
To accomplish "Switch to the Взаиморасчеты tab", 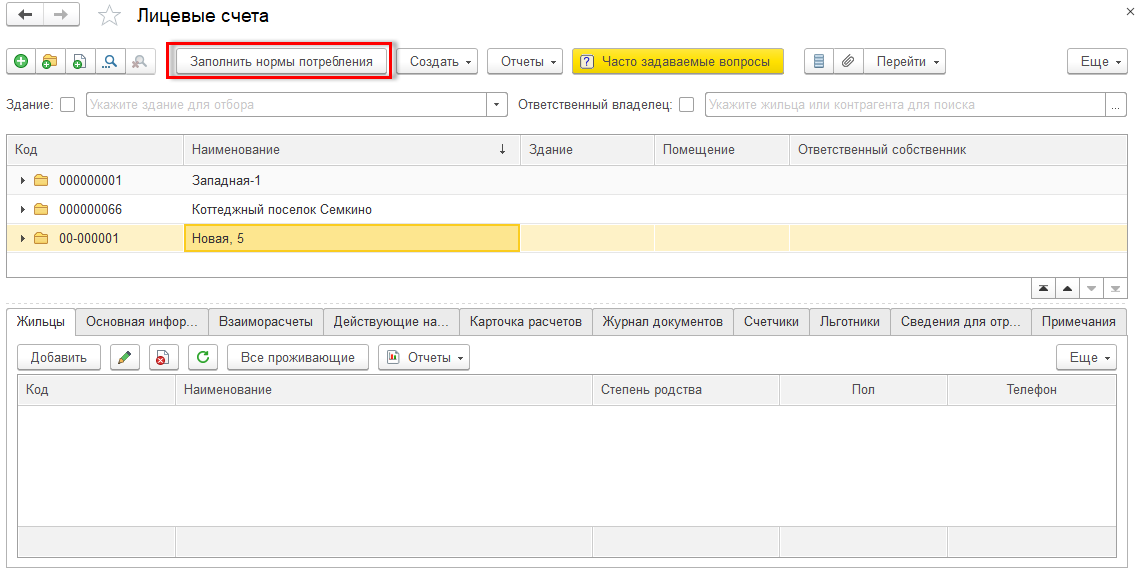I will 265,322.
